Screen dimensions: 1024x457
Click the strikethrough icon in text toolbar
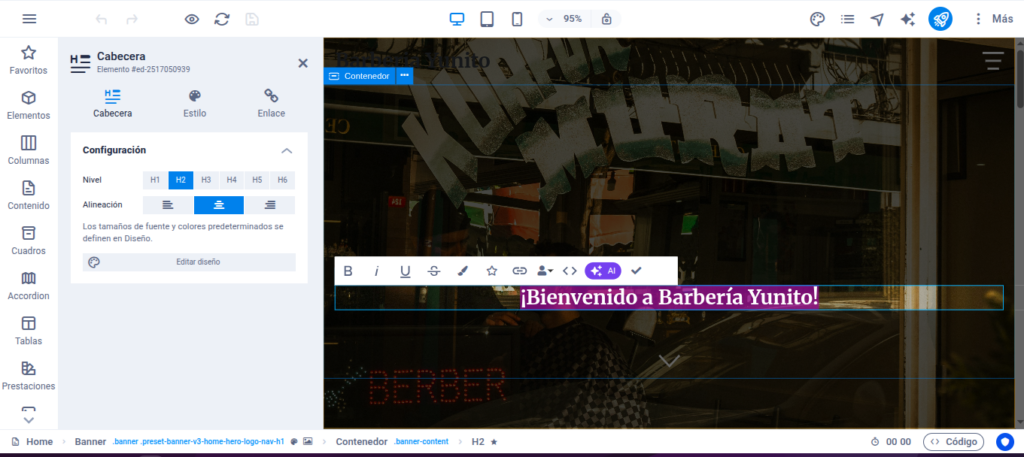[434, 271]
